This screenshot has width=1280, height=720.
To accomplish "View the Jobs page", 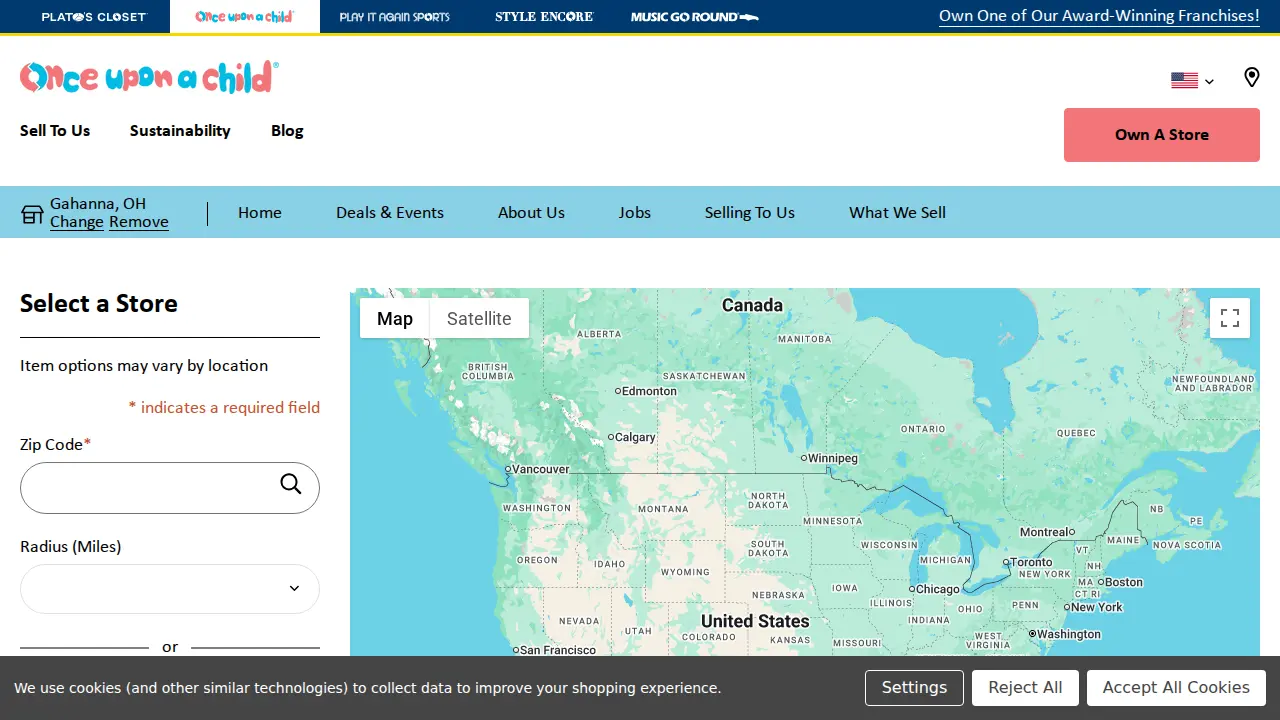I will pyautogui.click(x=635, y=213).
